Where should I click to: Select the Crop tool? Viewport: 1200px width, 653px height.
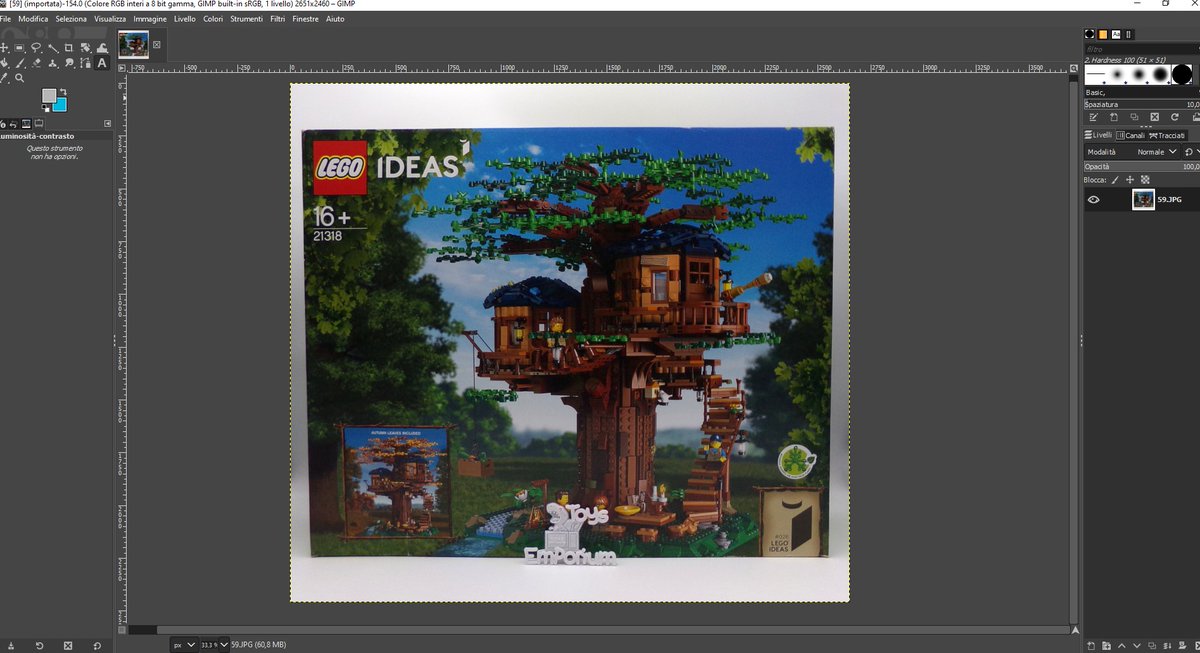[68, 48]
